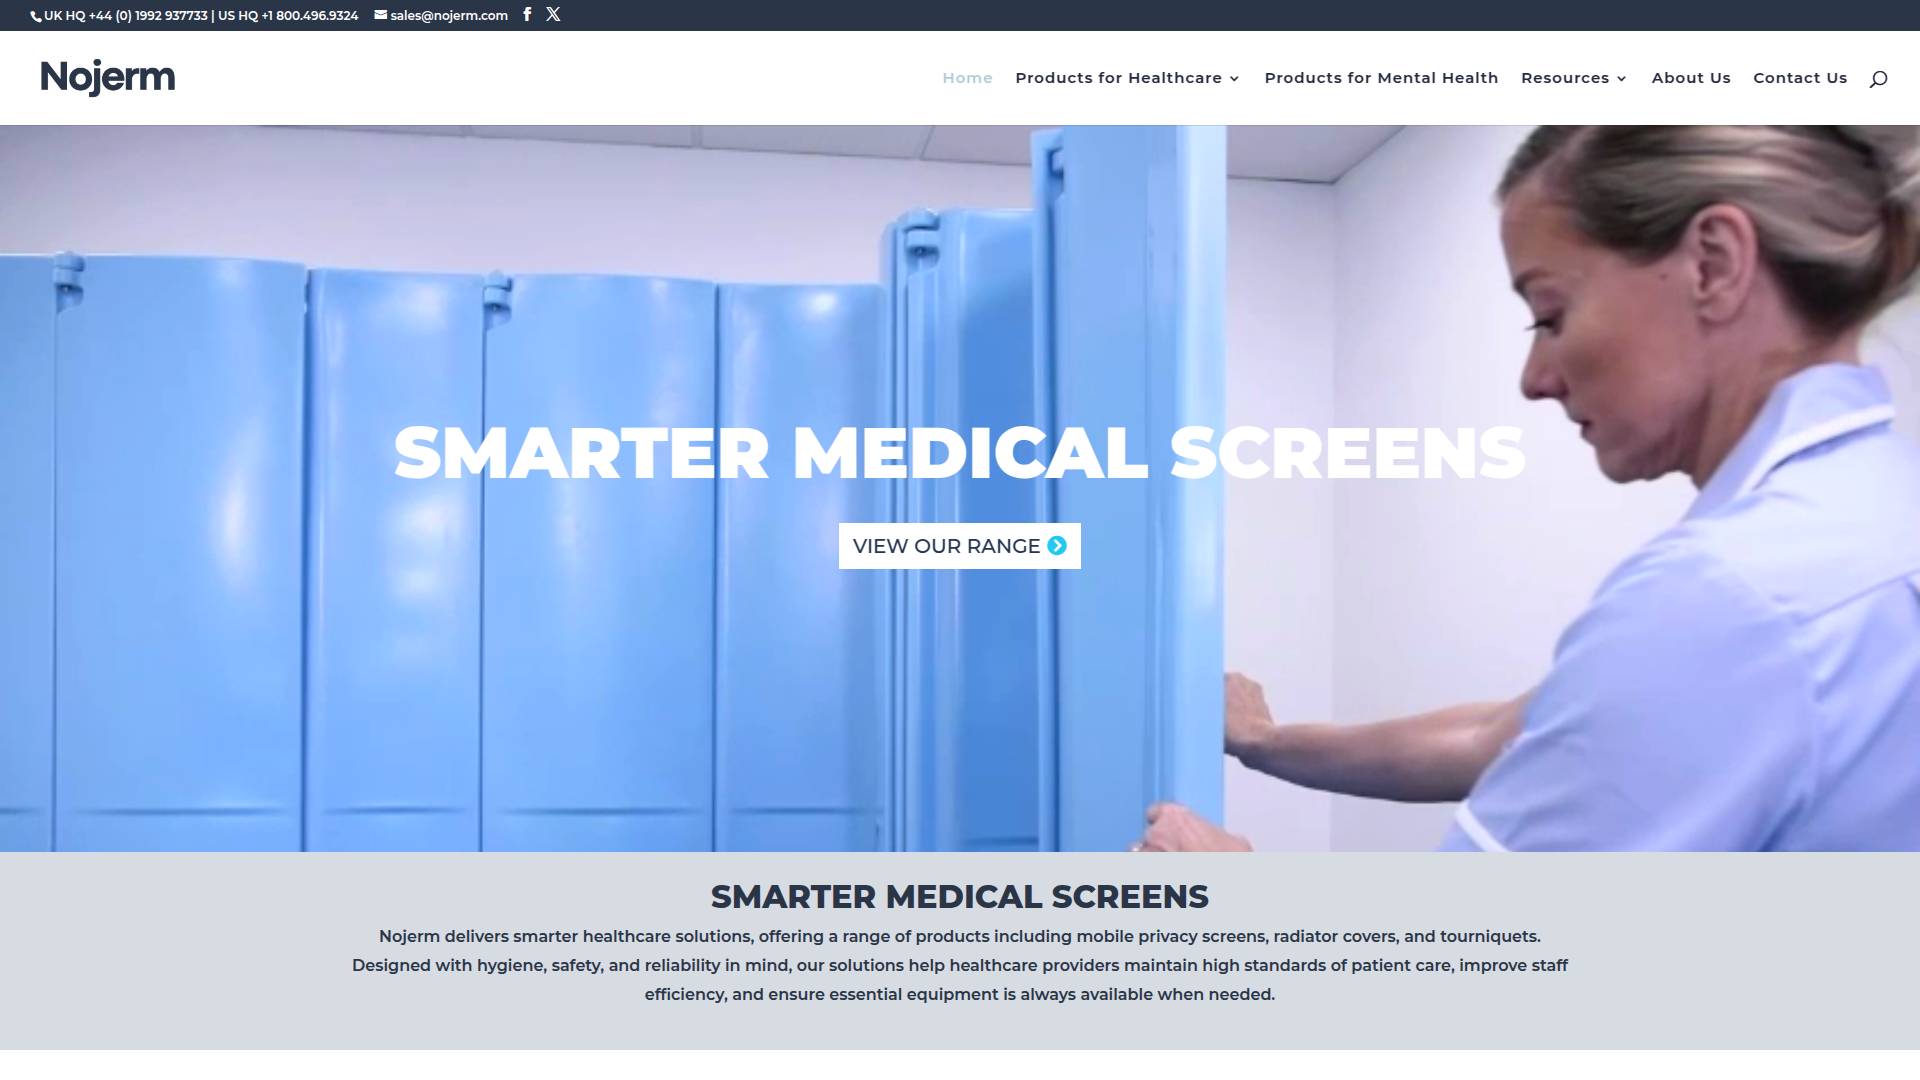Click the search magnifier icon
Screen dimensions: 1920x1080
point(1878,79)
